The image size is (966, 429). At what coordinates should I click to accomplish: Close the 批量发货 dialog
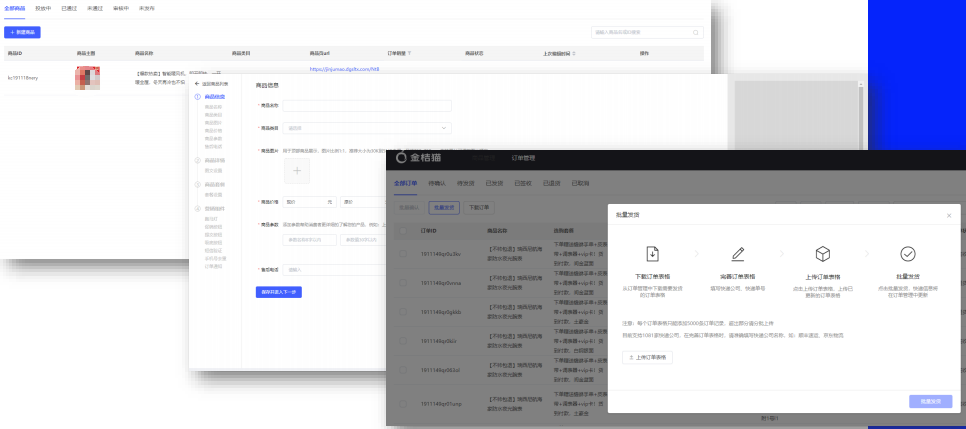tap(948, 215)
